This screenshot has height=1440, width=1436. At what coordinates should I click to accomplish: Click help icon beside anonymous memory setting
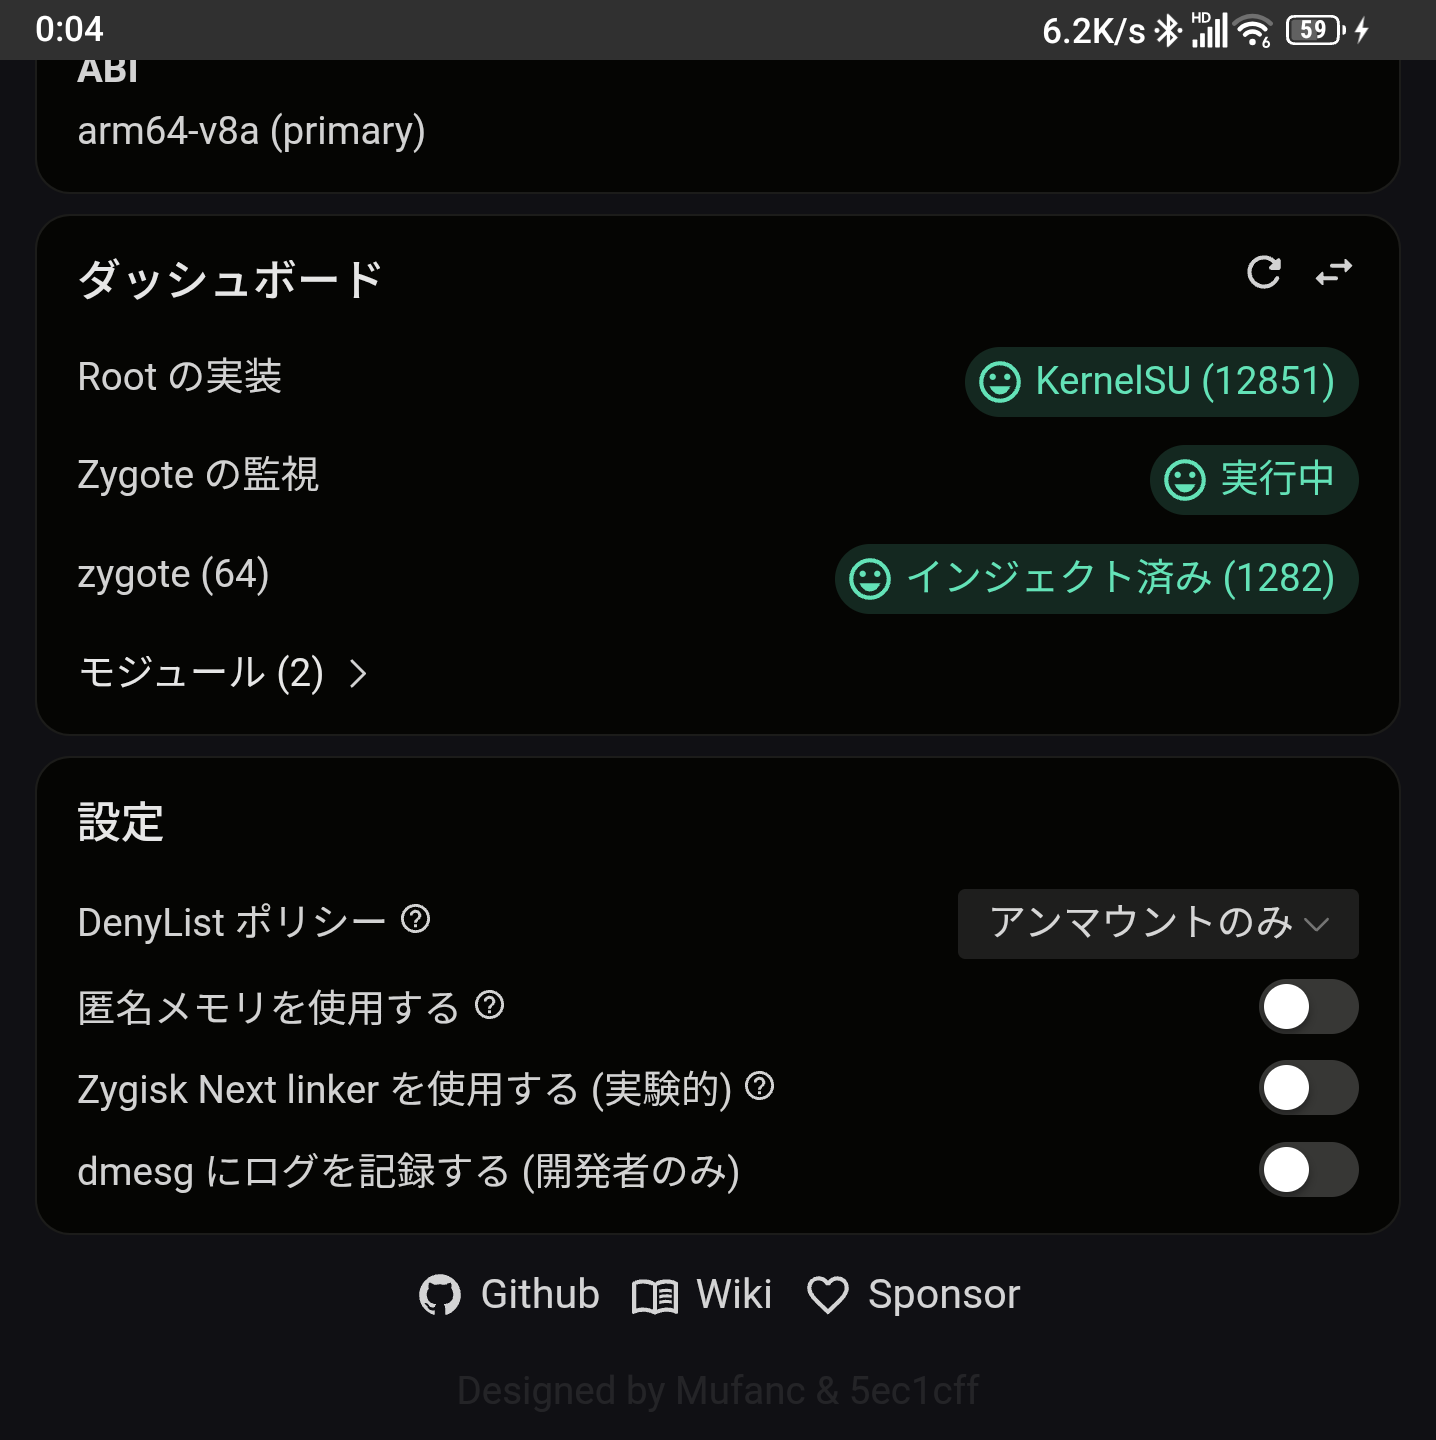pyautogui.click(x=489, y=1004)
